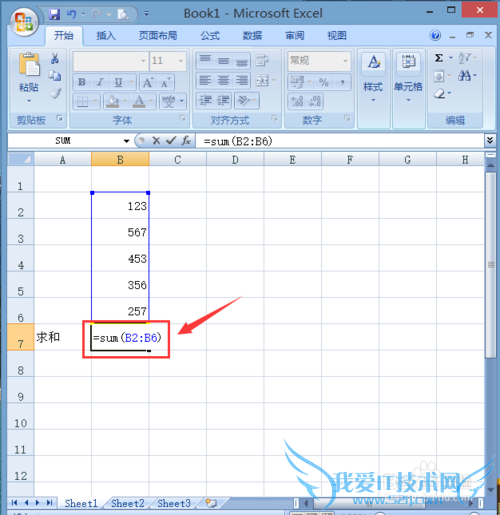Align text to bottom
The height and width of the screenshot is (515, 500).
point(242,61)
